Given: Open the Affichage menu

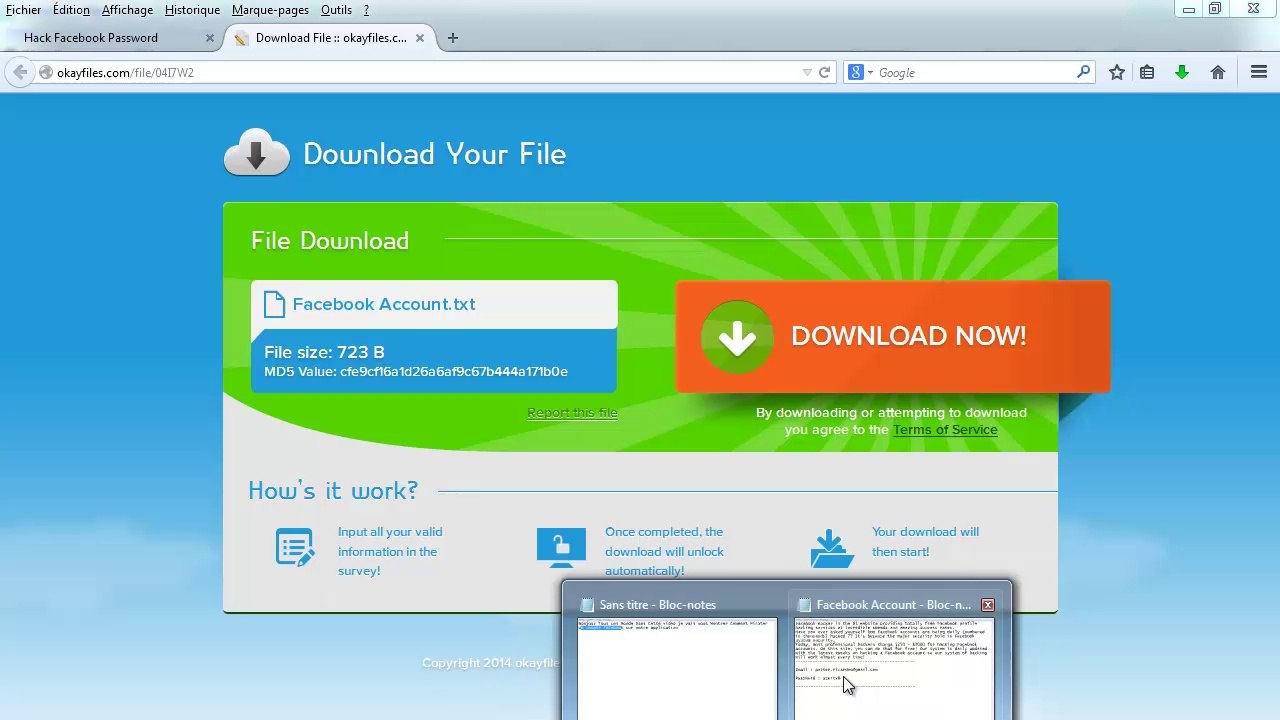Looking at the screenshot, I should pos(127,10).
